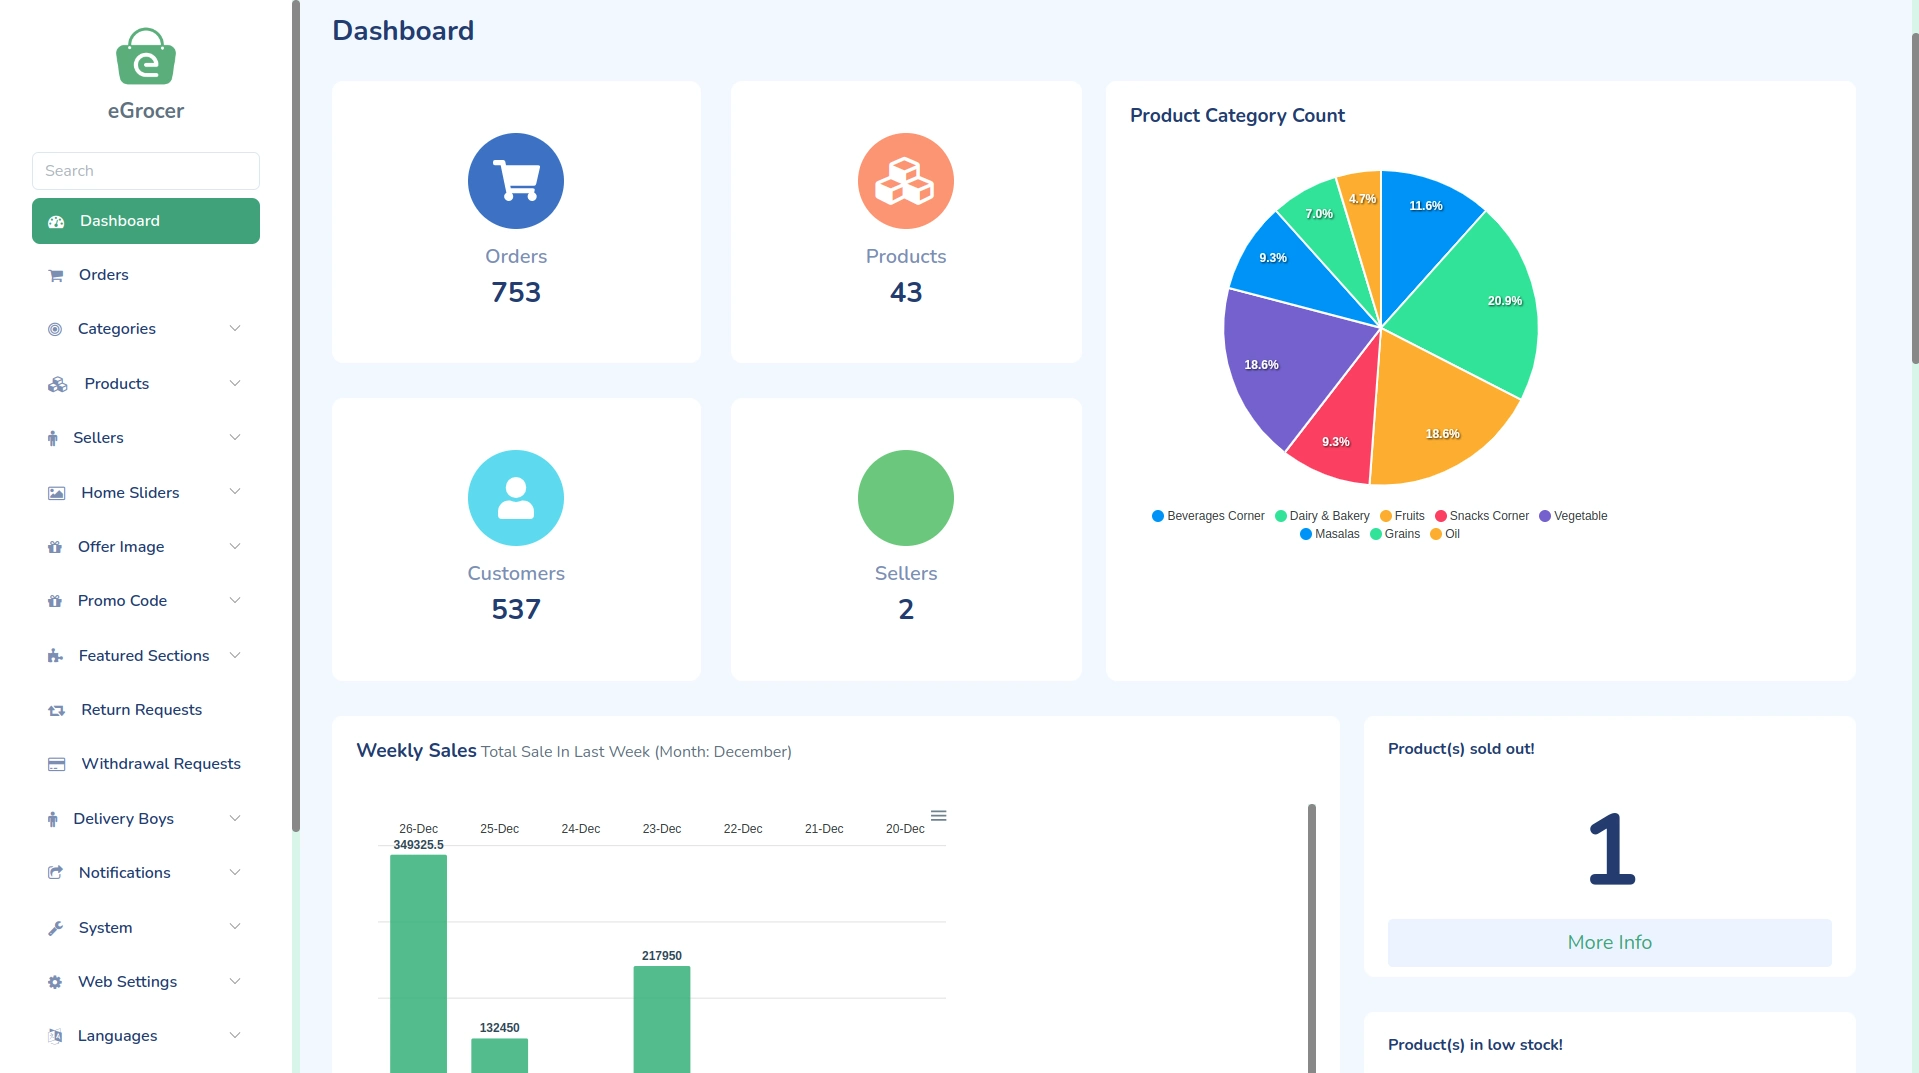Toggle Masalas legend entry
This screenshot has width=1919, height=1073.
tap(1330, 534)
